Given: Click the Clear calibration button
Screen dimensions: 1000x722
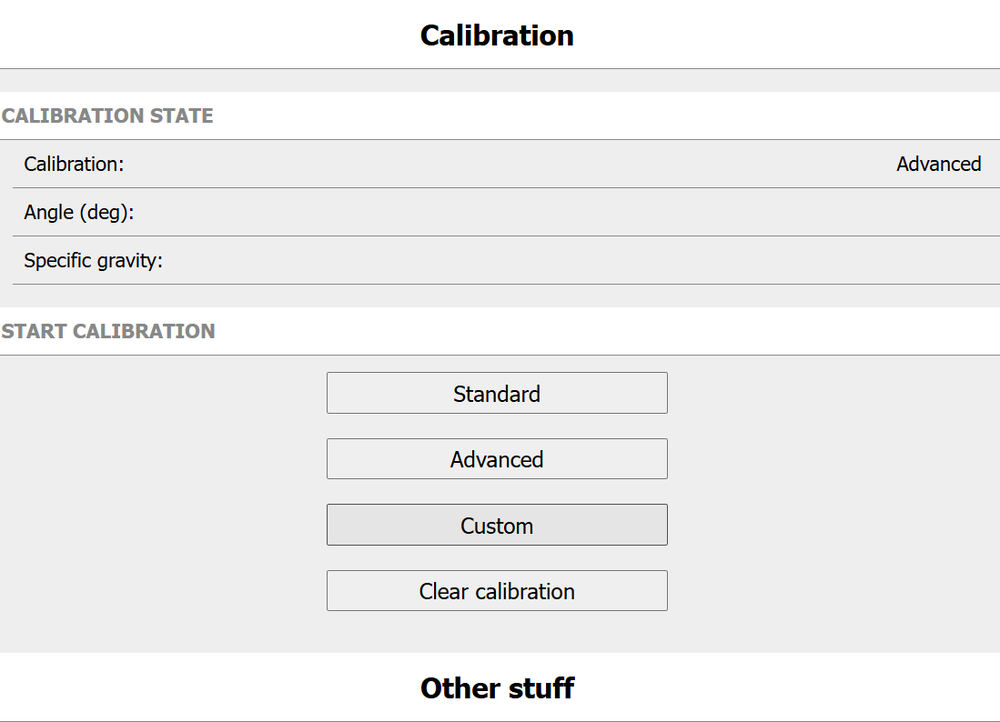Looking at the screenshot, I should click(497, 591).
